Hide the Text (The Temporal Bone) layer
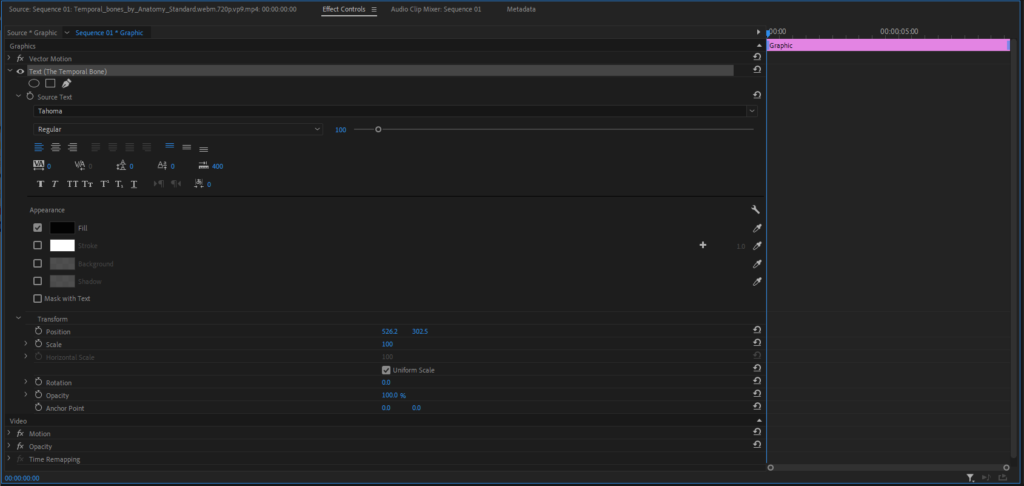Screen dimensions: 1024x486 pyautogui.click(x=20, y=71)
